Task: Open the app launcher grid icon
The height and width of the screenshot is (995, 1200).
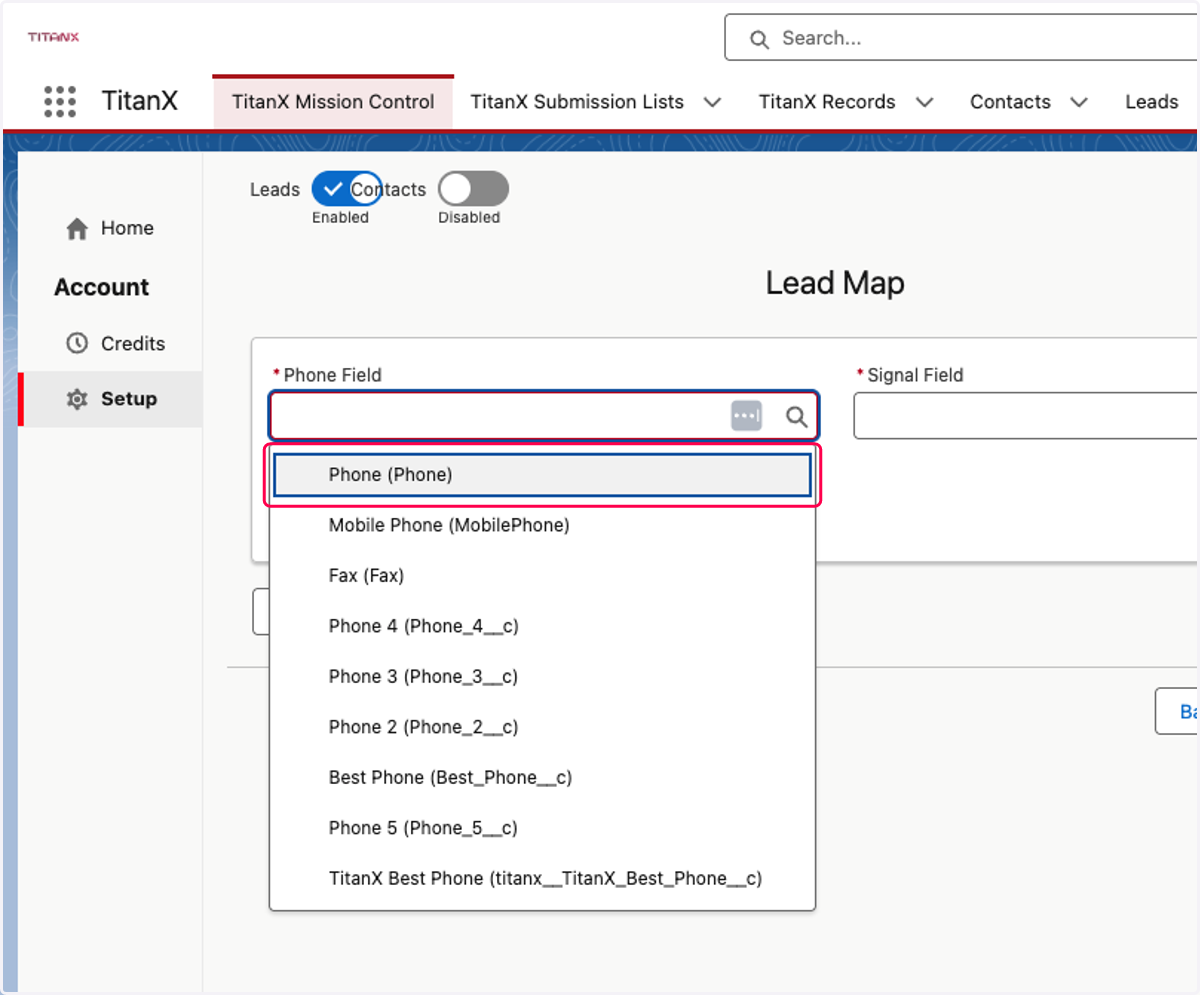Action: (60, 102)
